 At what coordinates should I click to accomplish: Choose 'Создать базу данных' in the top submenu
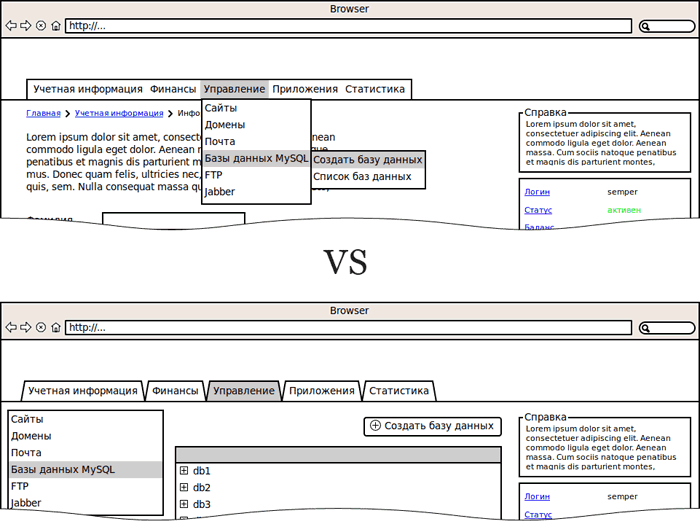(367, 159)
